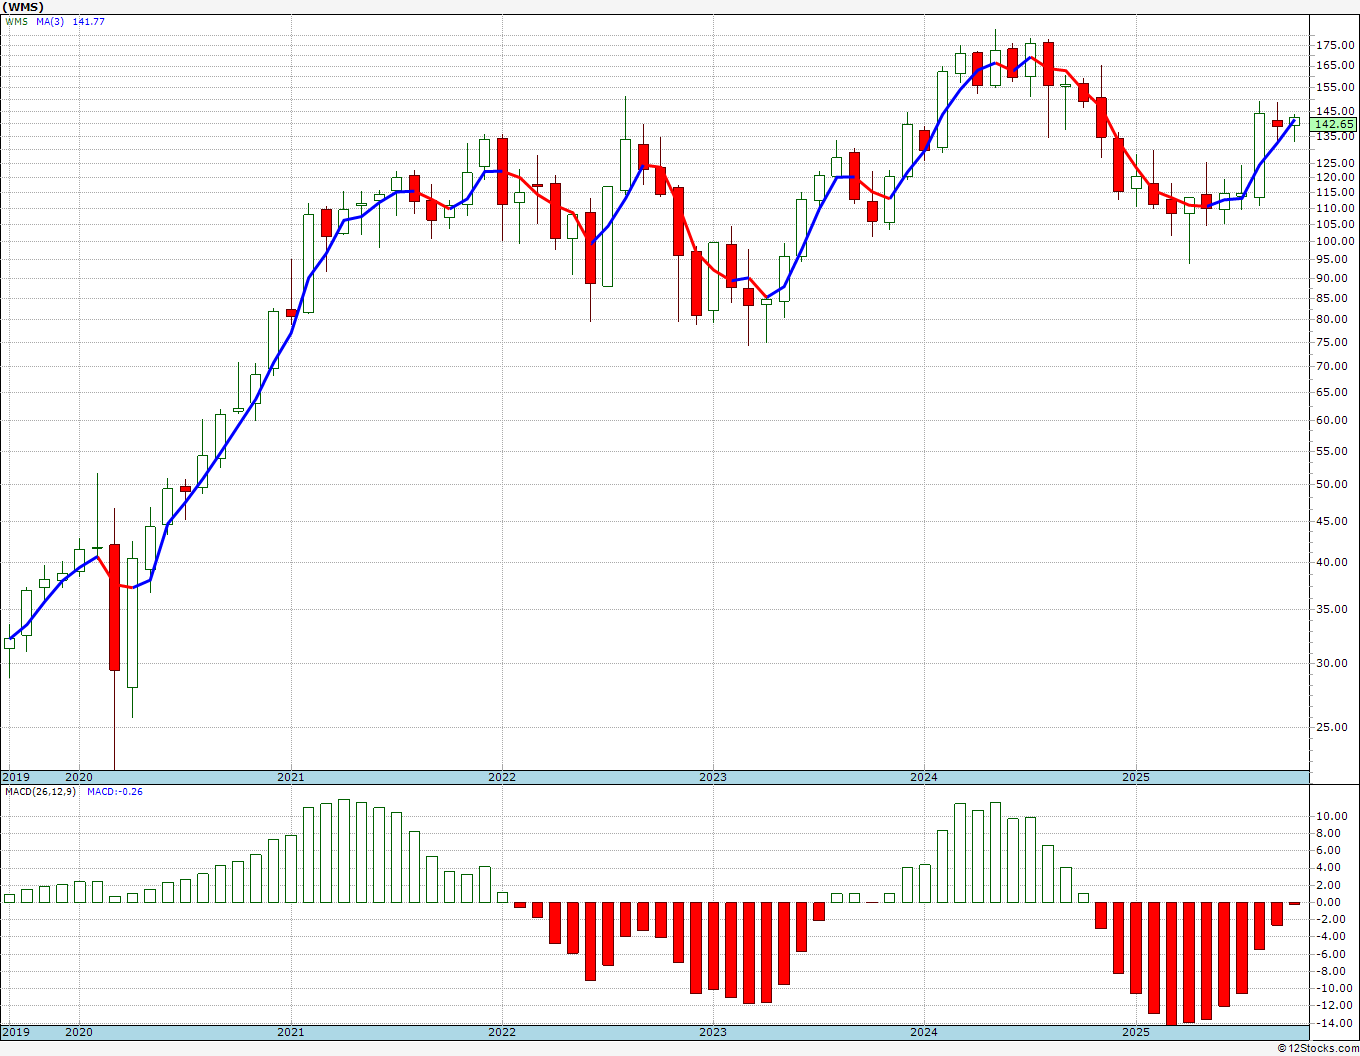
Task: Select the MA(3) indicator label
Action: (x=51, y=21)
